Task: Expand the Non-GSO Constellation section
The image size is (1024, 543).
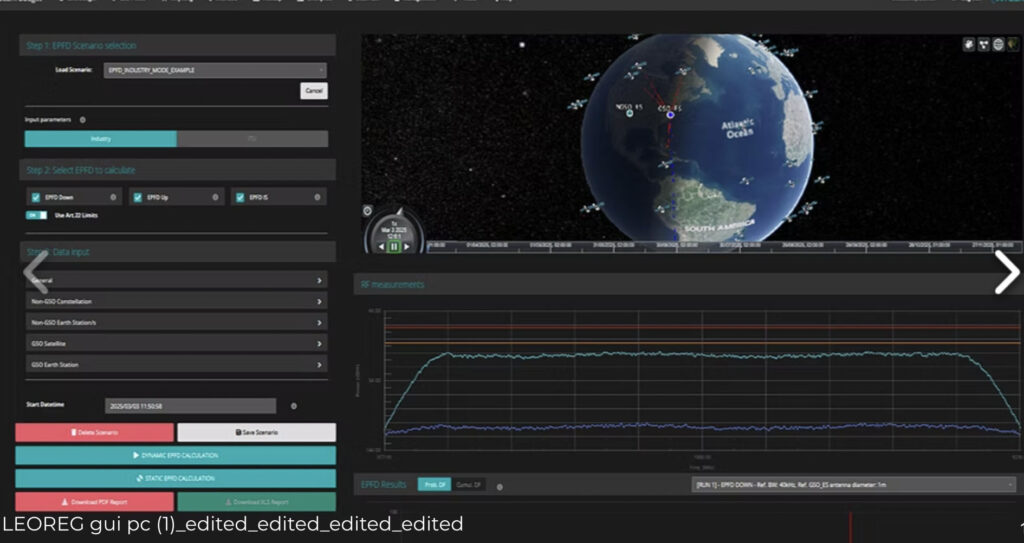Action: point(176,301)
